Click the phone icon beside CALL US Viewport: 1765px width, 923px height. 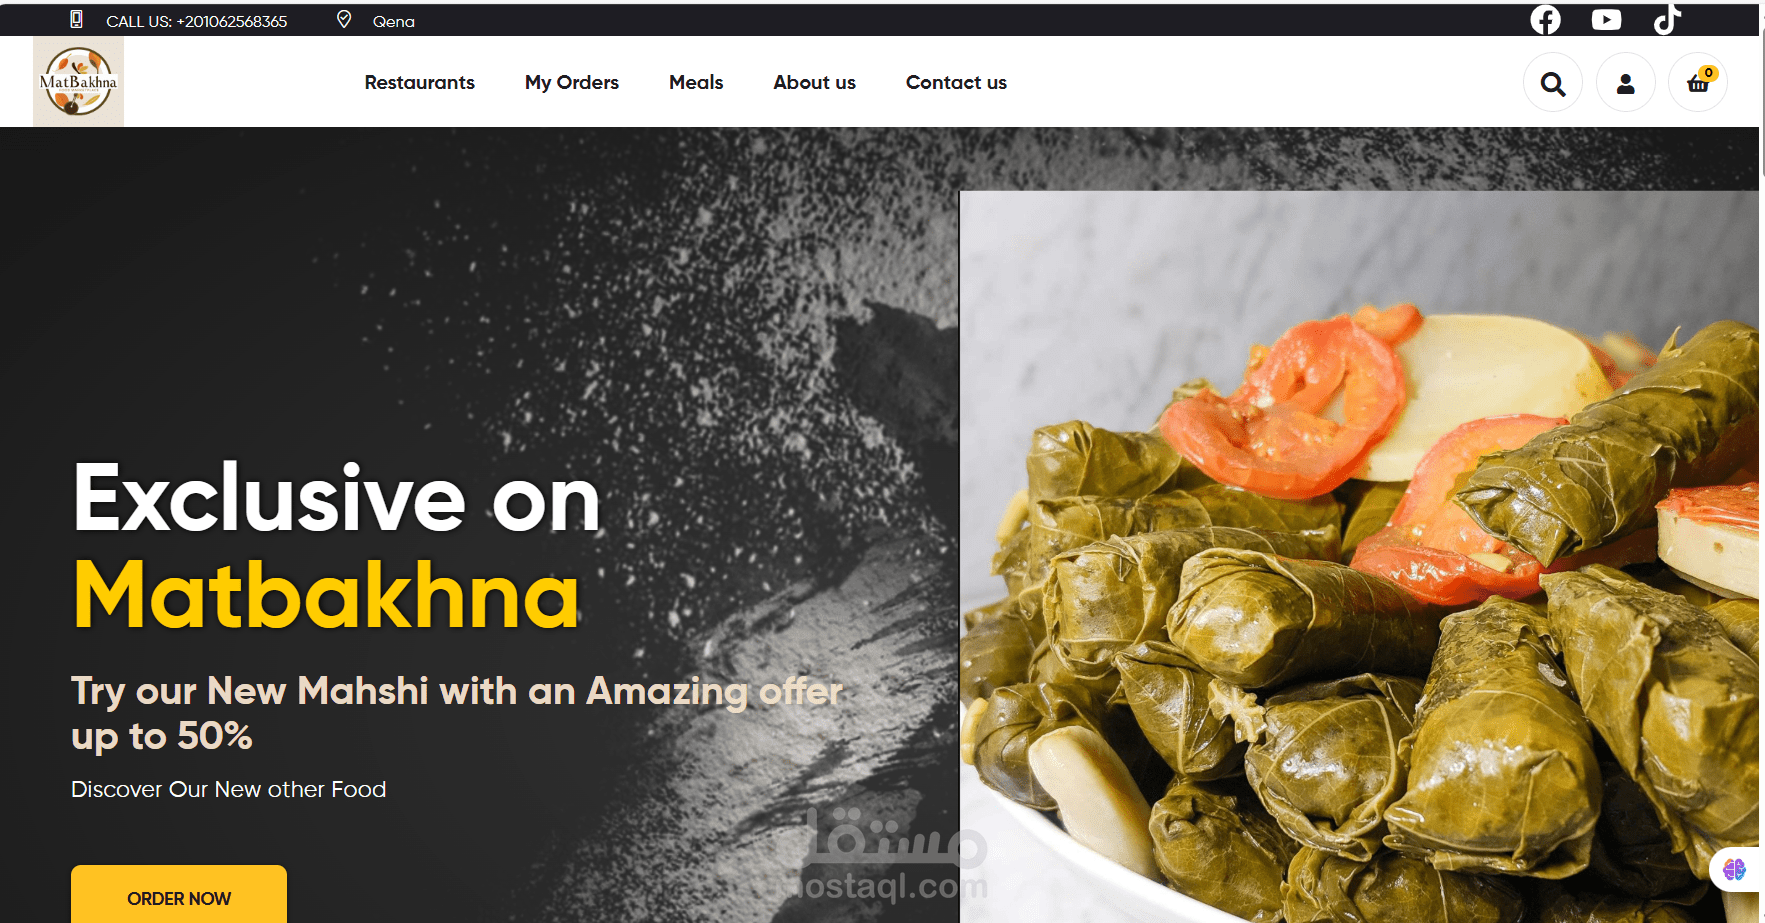(x=76, y=19)
